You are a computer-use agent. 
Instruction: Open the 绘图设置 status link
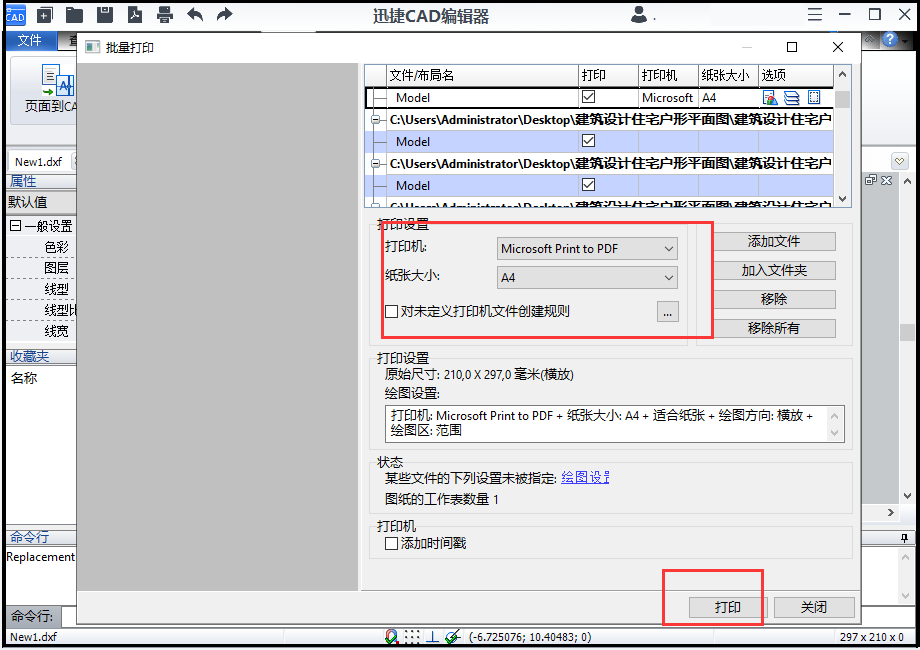585,478
